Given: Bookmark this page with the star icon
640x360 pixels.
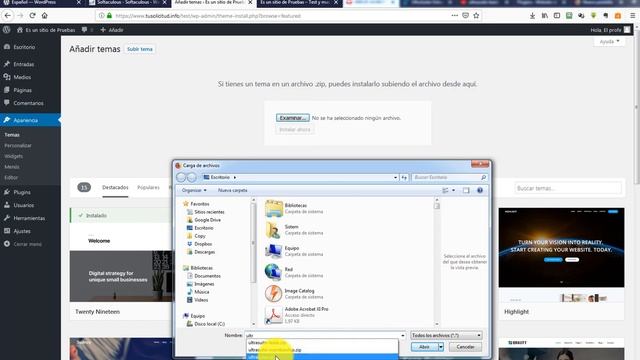Looking at the screenshot, I should click(476, 16).
